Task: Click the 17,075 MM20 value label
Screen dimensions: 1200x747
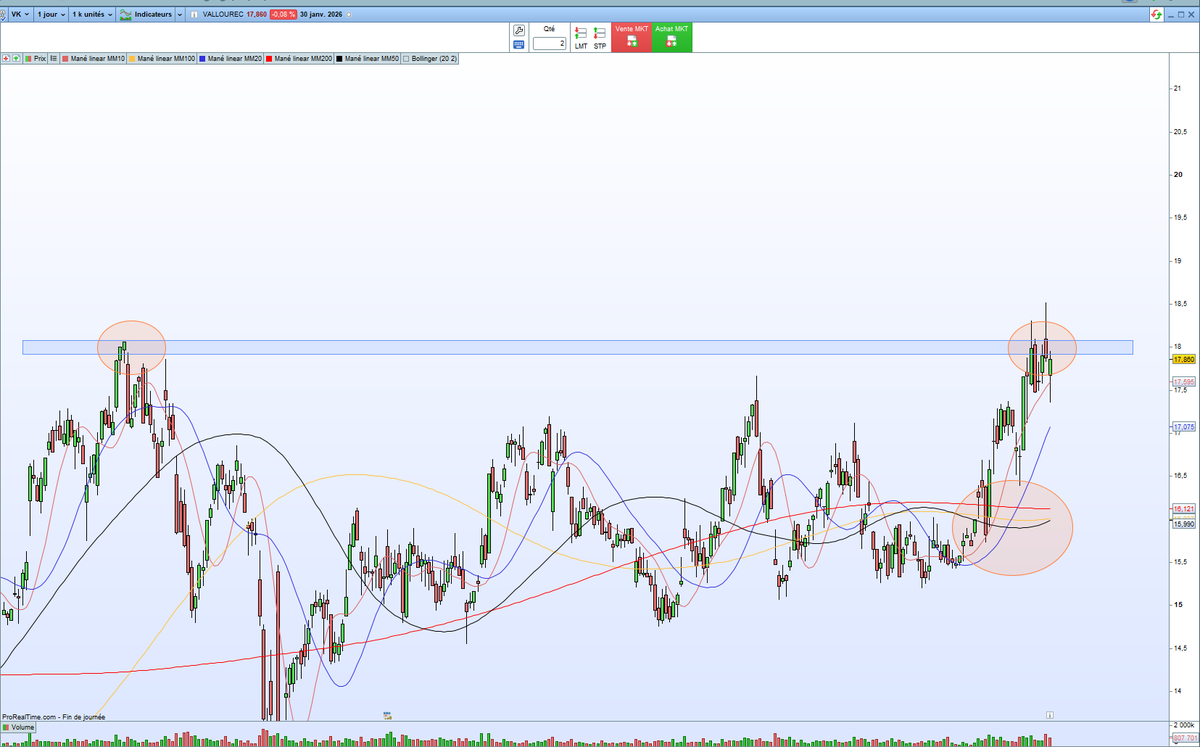Action: point(1184,427)
